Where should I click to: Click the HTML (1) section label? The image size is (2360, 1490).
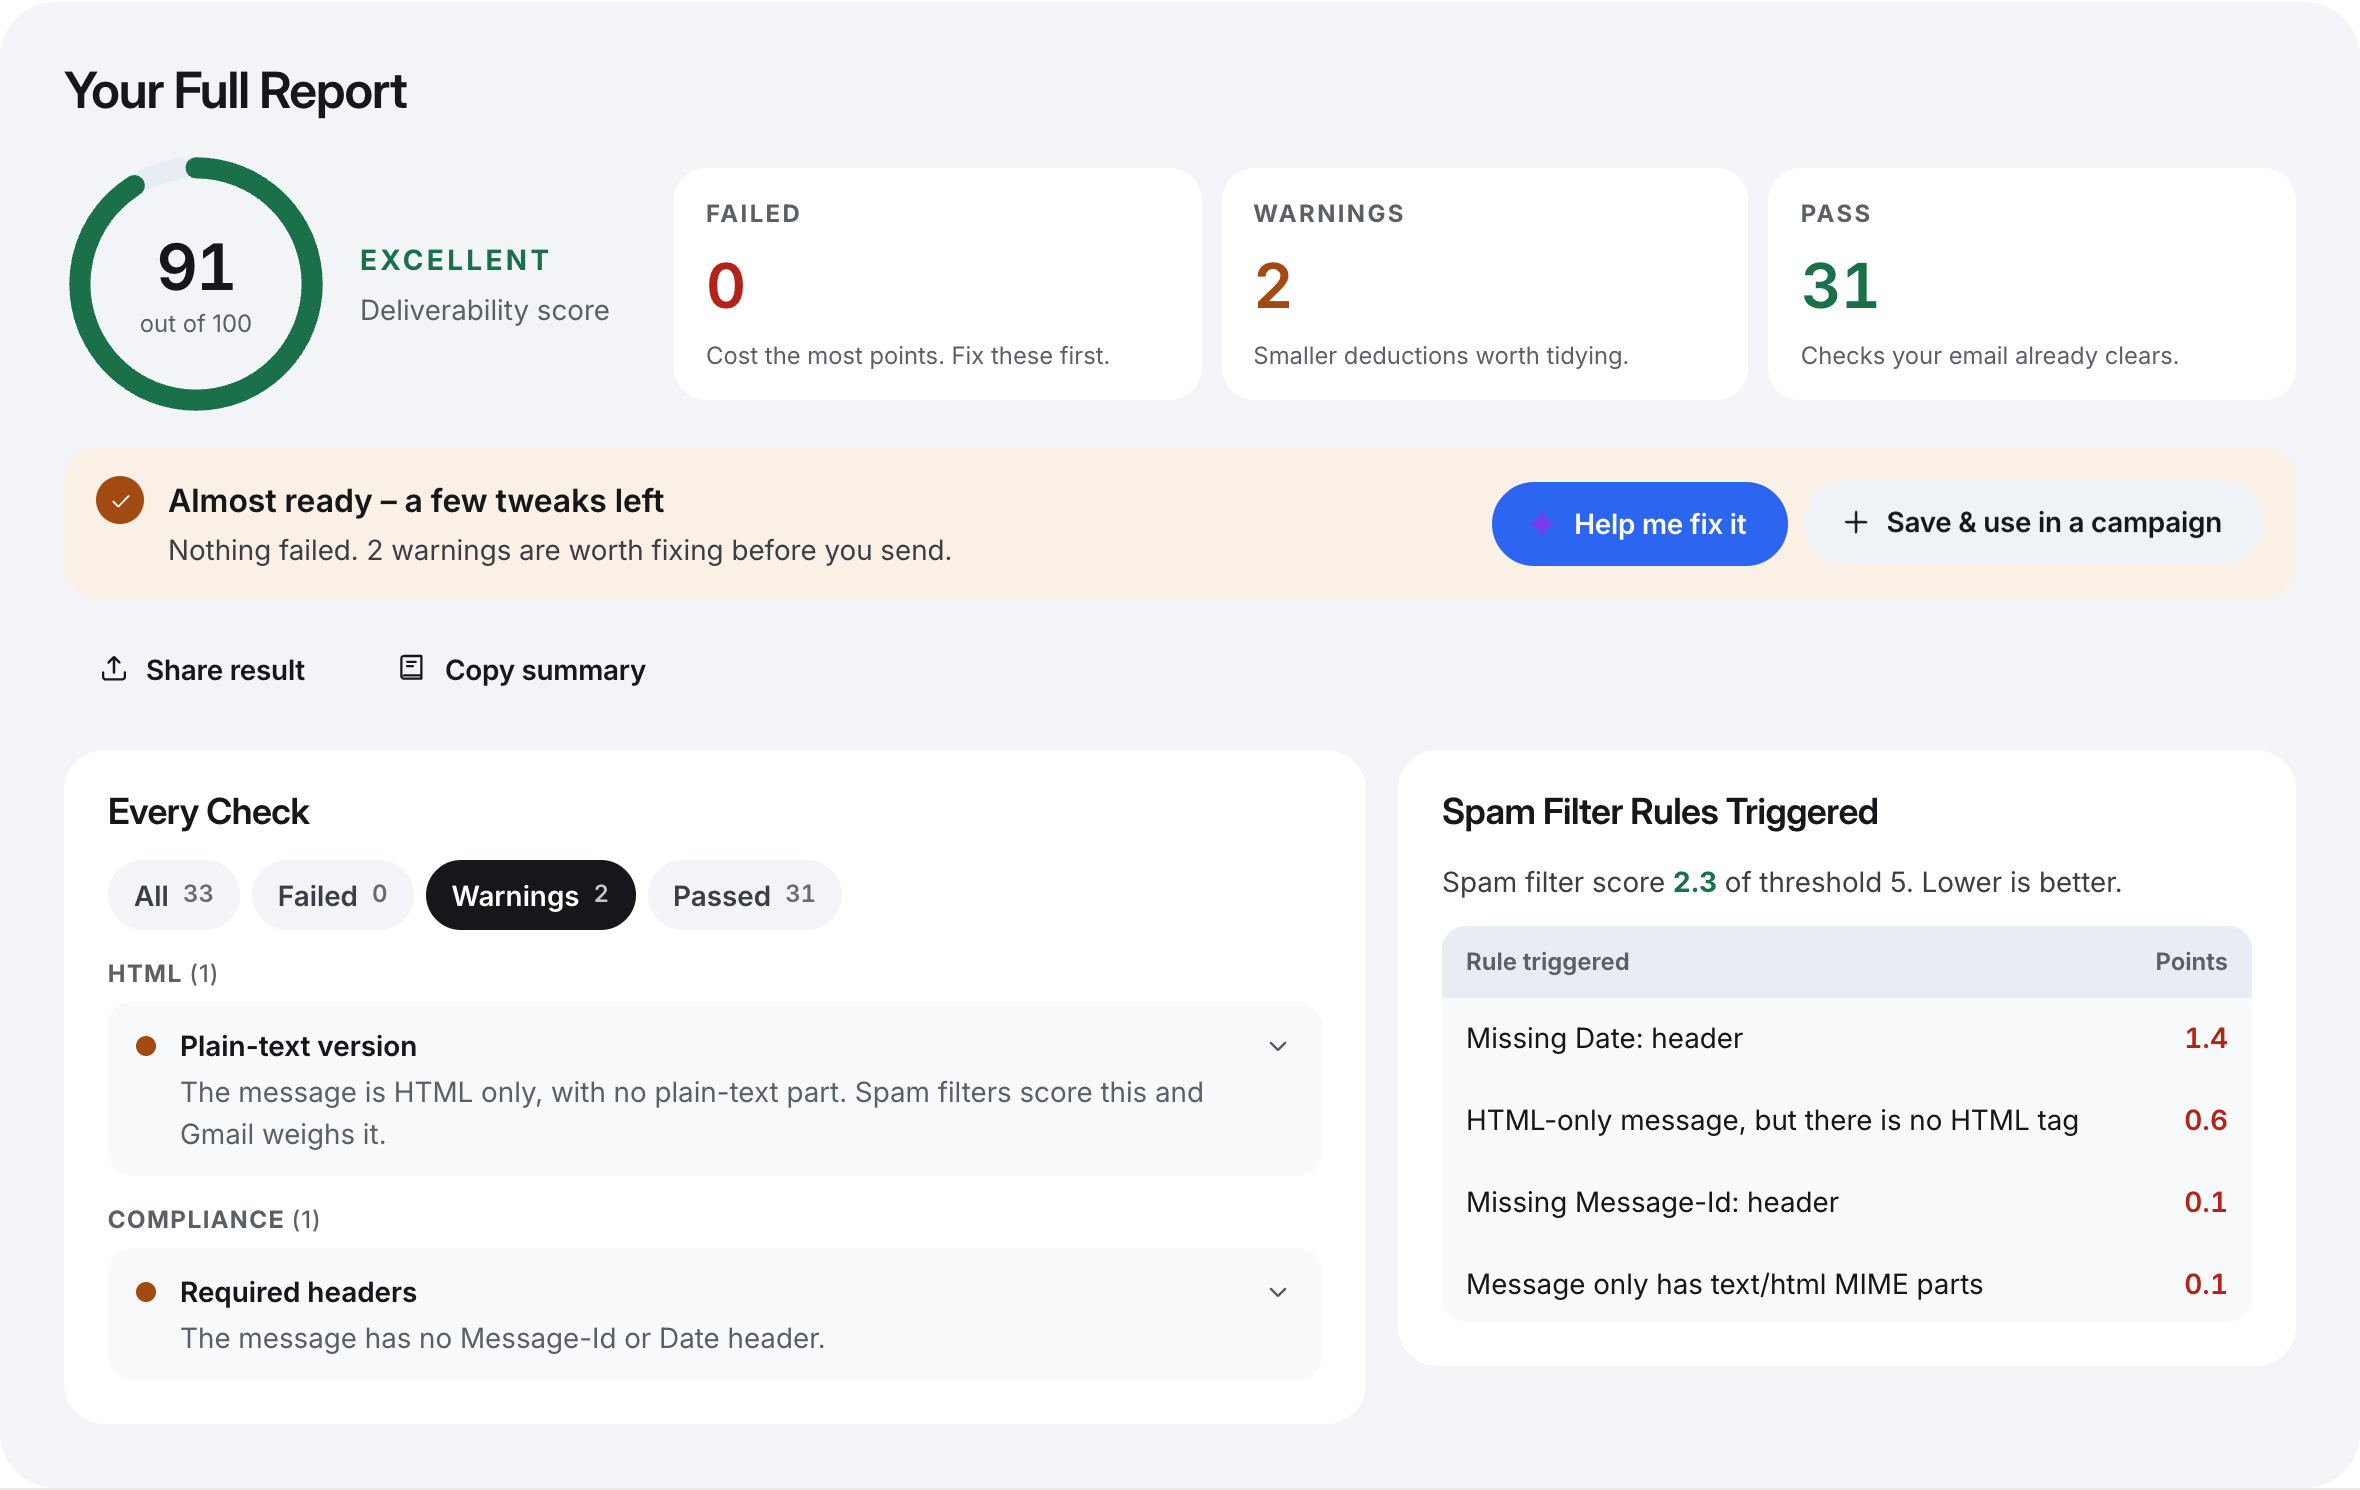tap(163, 974)
